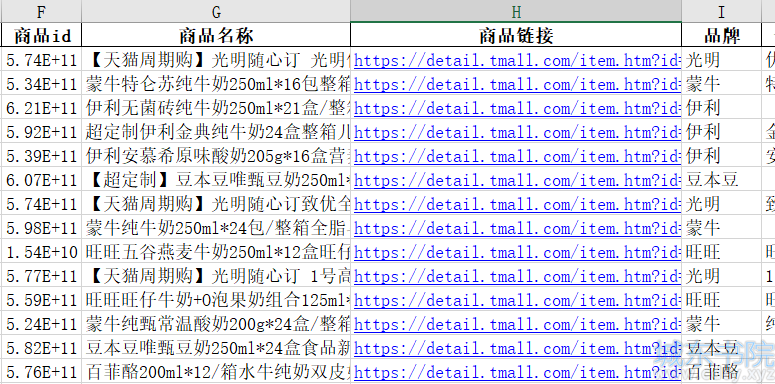Select cell 蒙牛特仑苏纯牛奶250ml*16包

(x=216, y=84)
